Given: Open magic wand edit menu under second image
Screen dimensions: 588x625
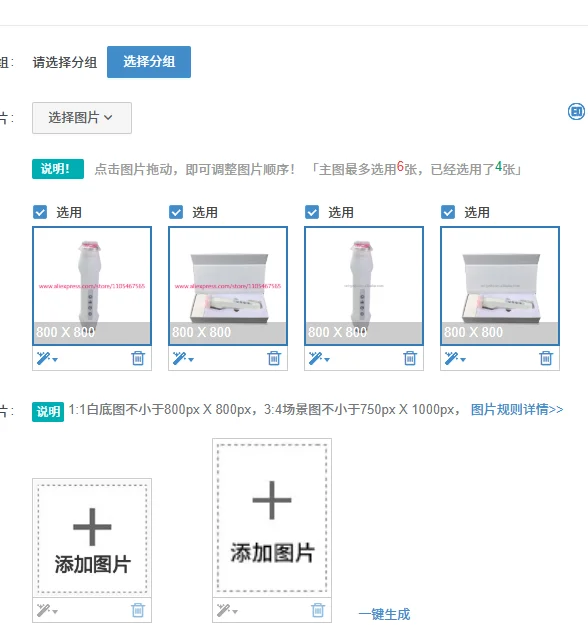Looking at the screenshot, I should (183, 358).
